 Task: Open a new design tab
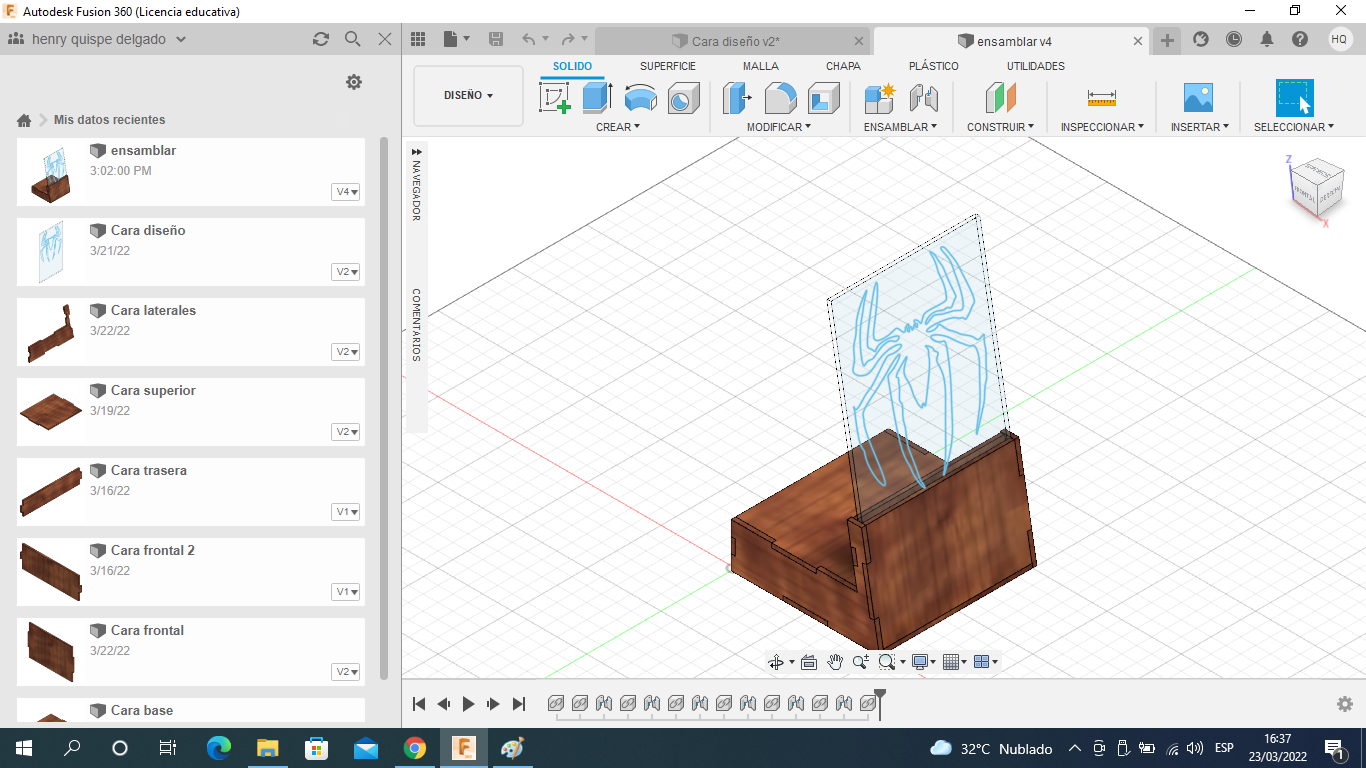pyautogui.click(x=1167, y=40)
